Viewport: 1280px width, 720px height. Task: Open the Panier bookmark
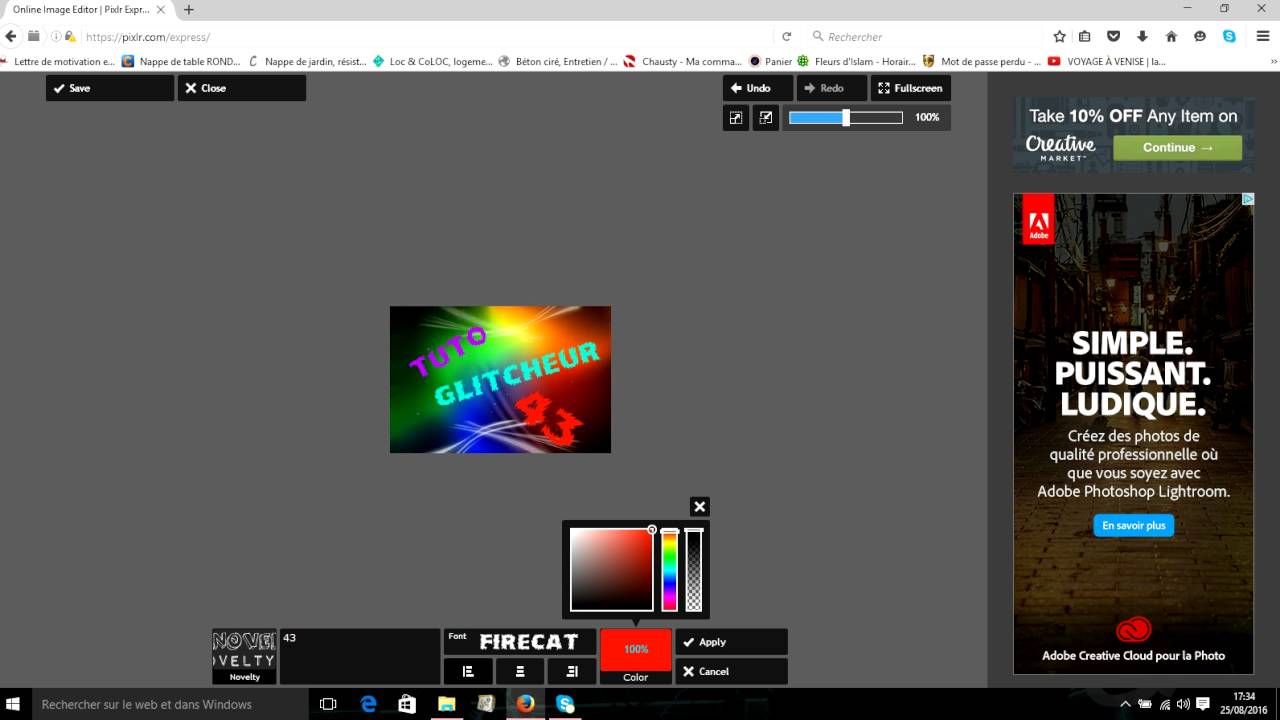770,61
